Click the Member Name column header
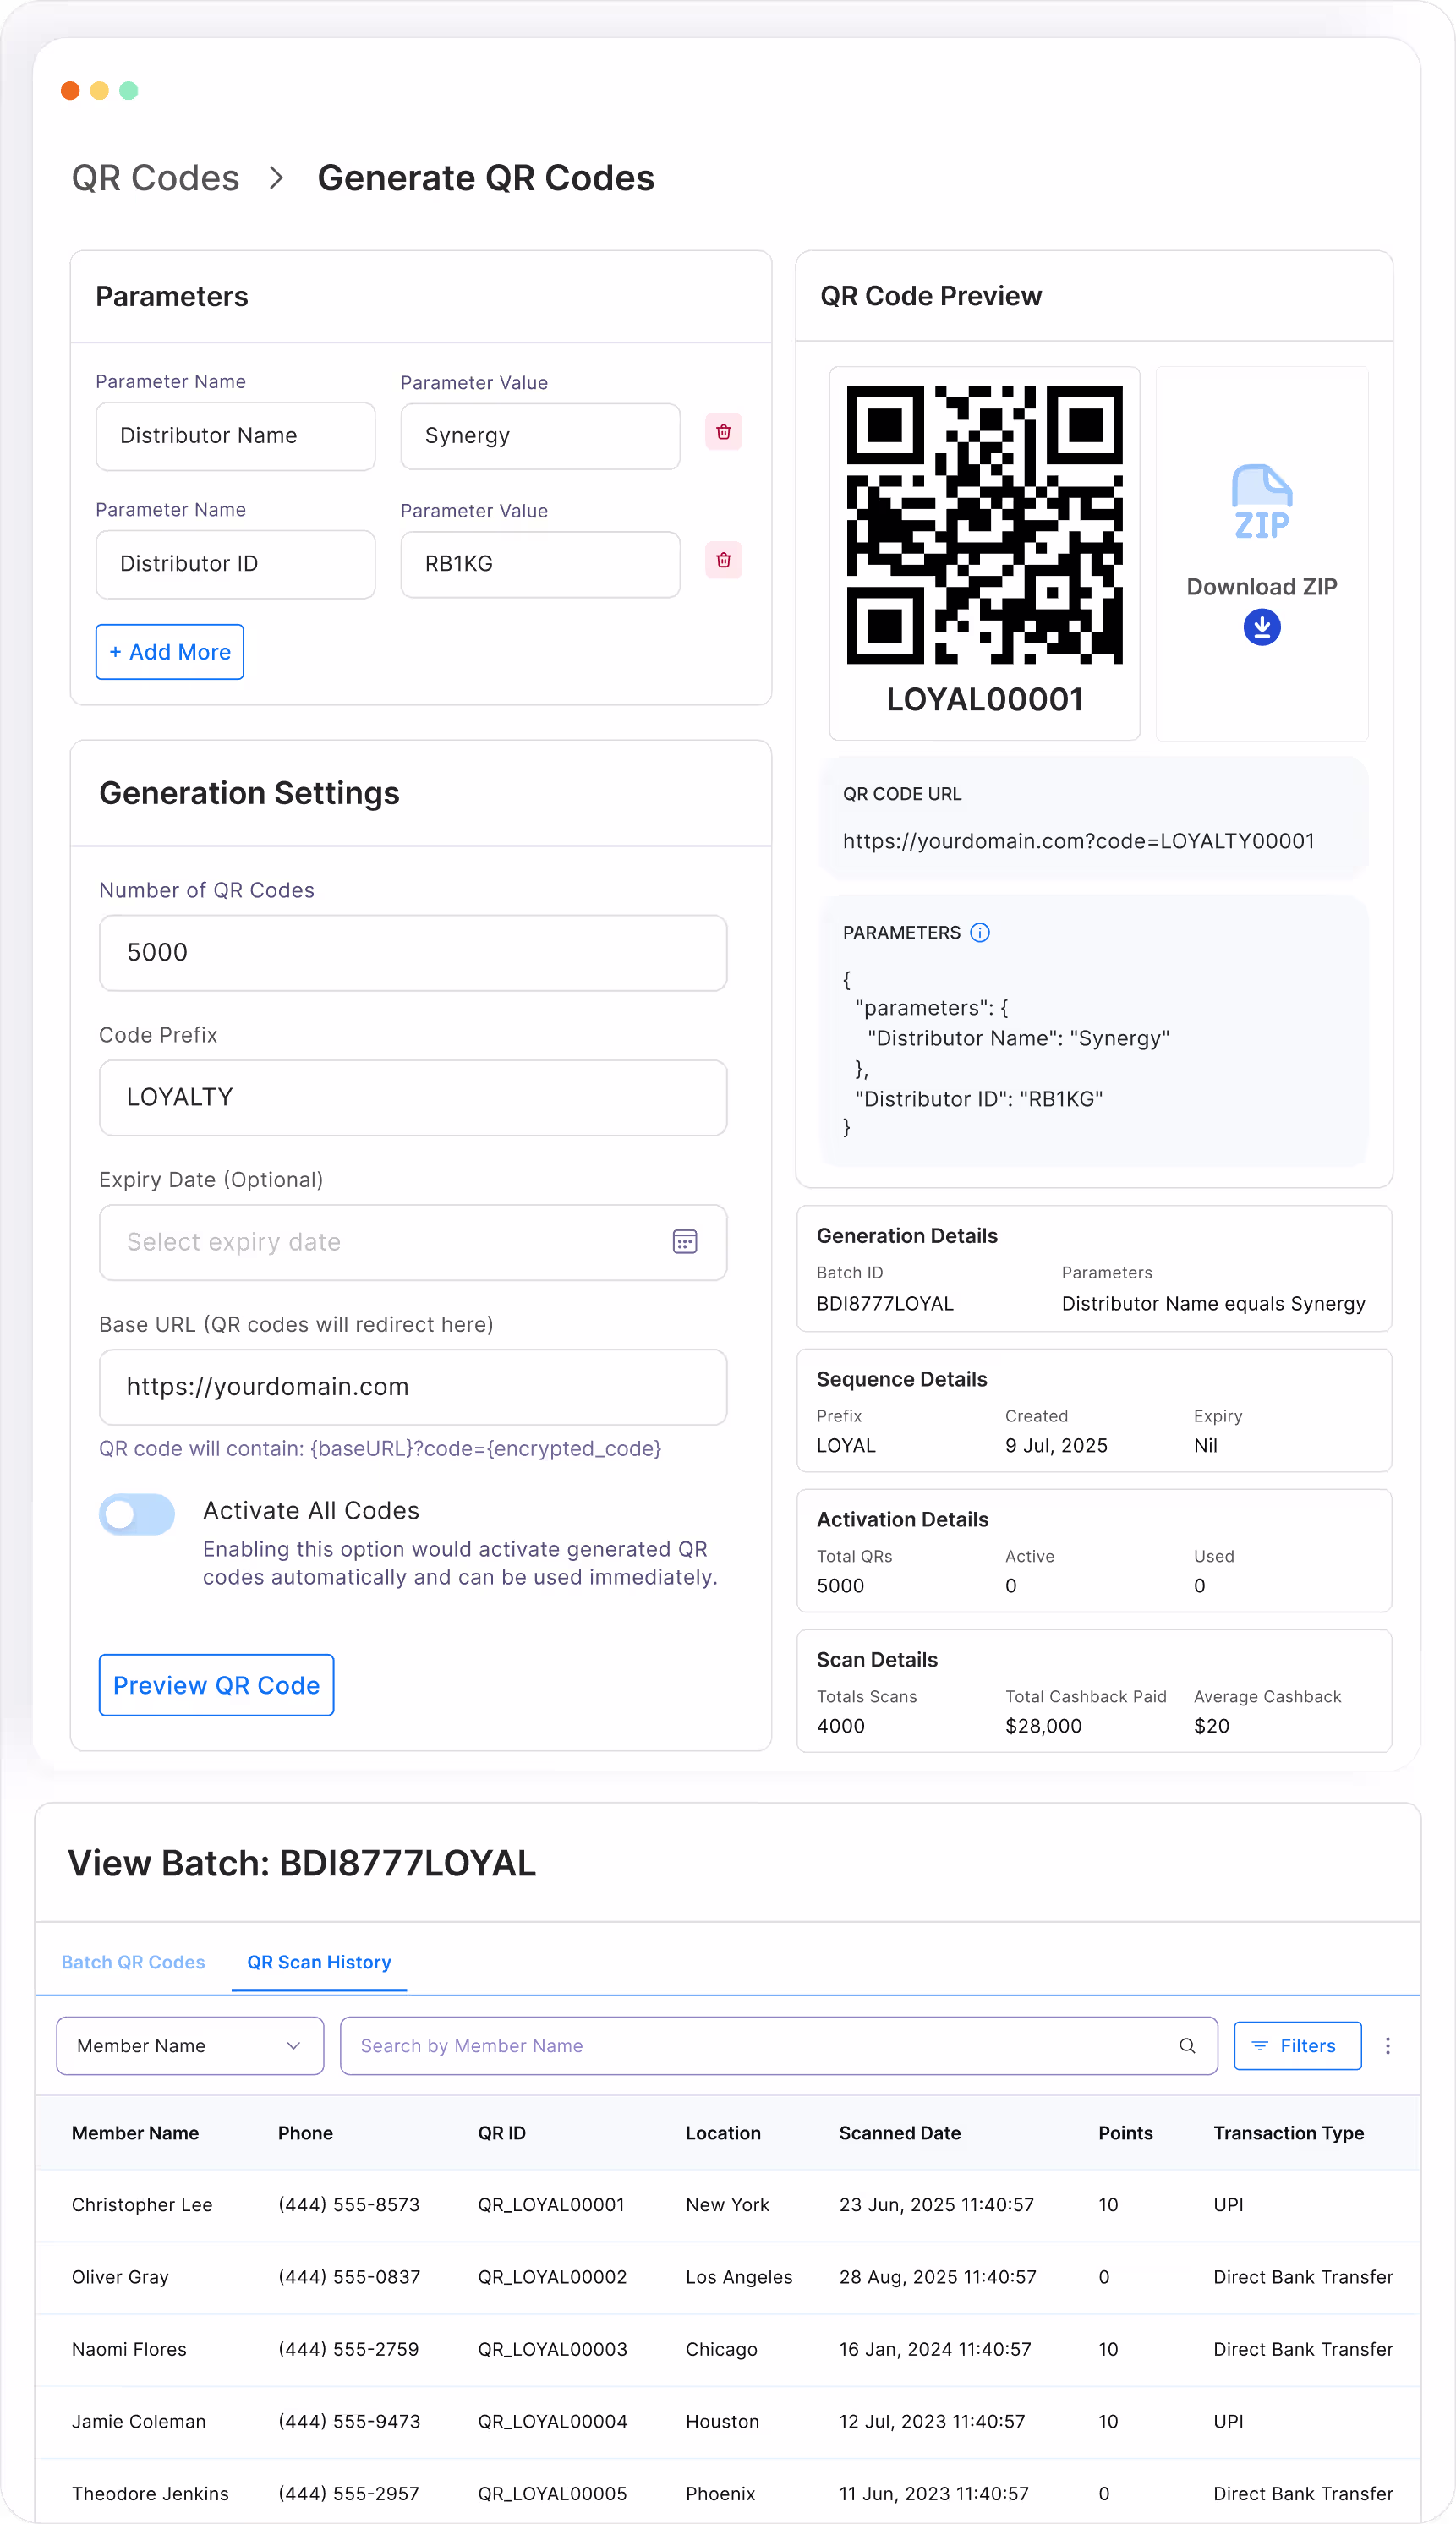 (135, 2132)
